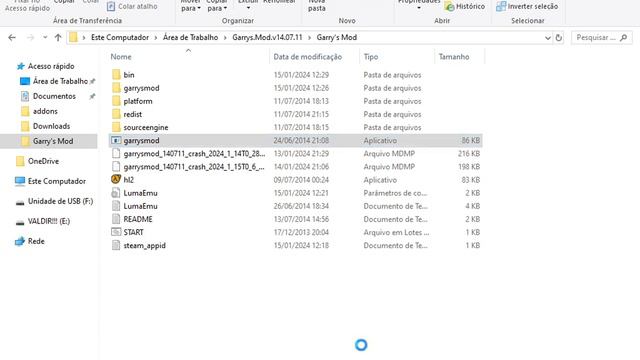The width and height of the screenshot is (640, 360).
Task: Select the sourceengine folder icon
Action: point(116,127)
